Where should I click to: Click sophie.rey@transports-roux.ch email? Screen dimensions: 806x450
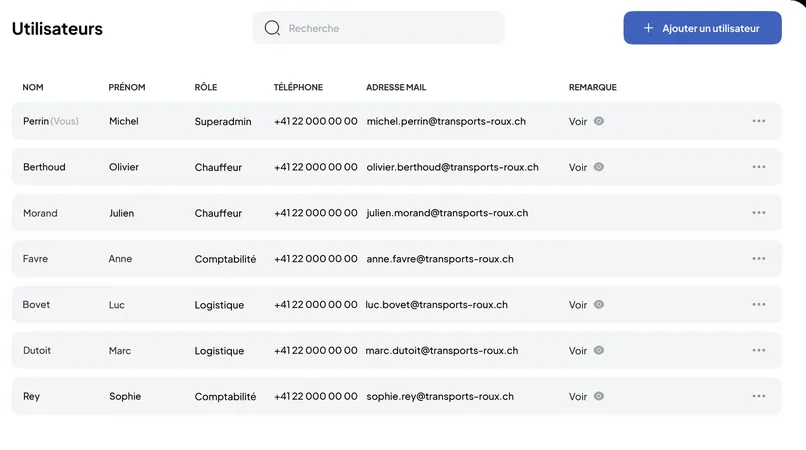[440, 397]
